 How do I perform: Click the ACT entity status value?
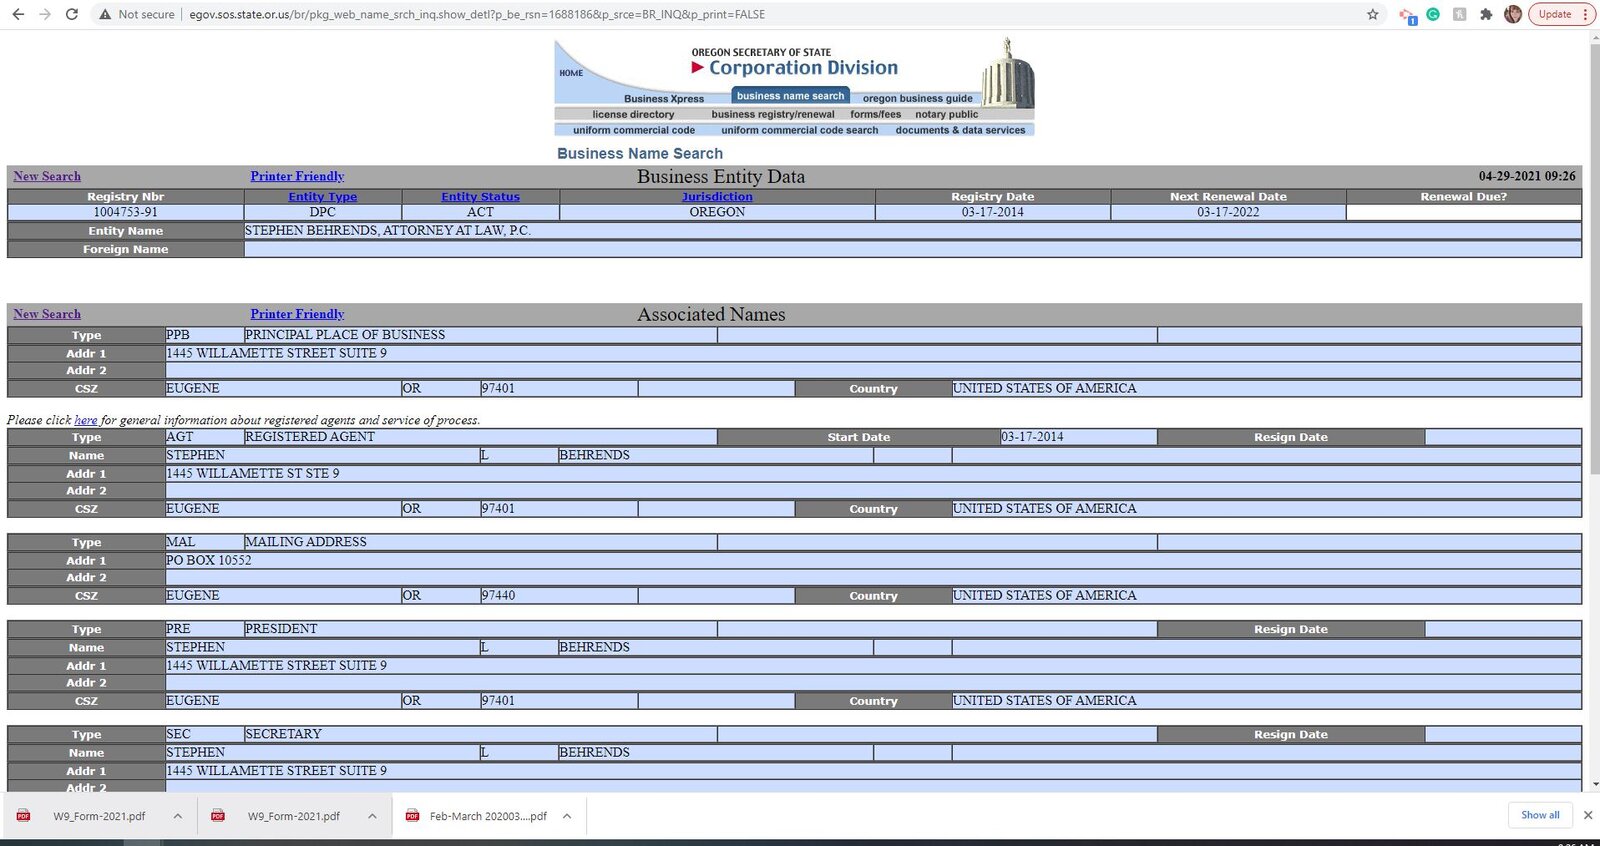click(x=480, y=212)
